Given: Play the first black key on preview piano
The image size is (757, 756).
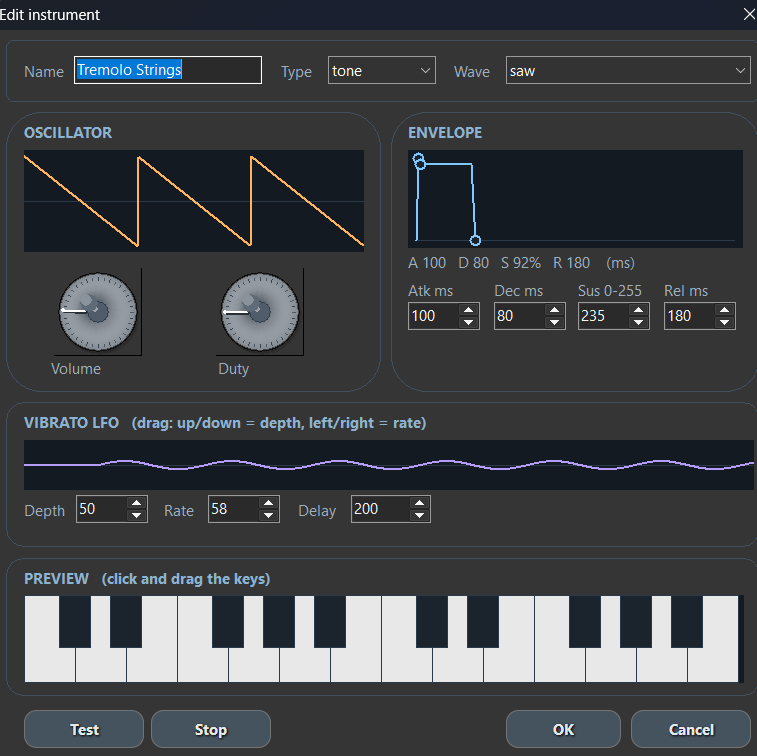Looking at the screenshot, I should 75,621.
